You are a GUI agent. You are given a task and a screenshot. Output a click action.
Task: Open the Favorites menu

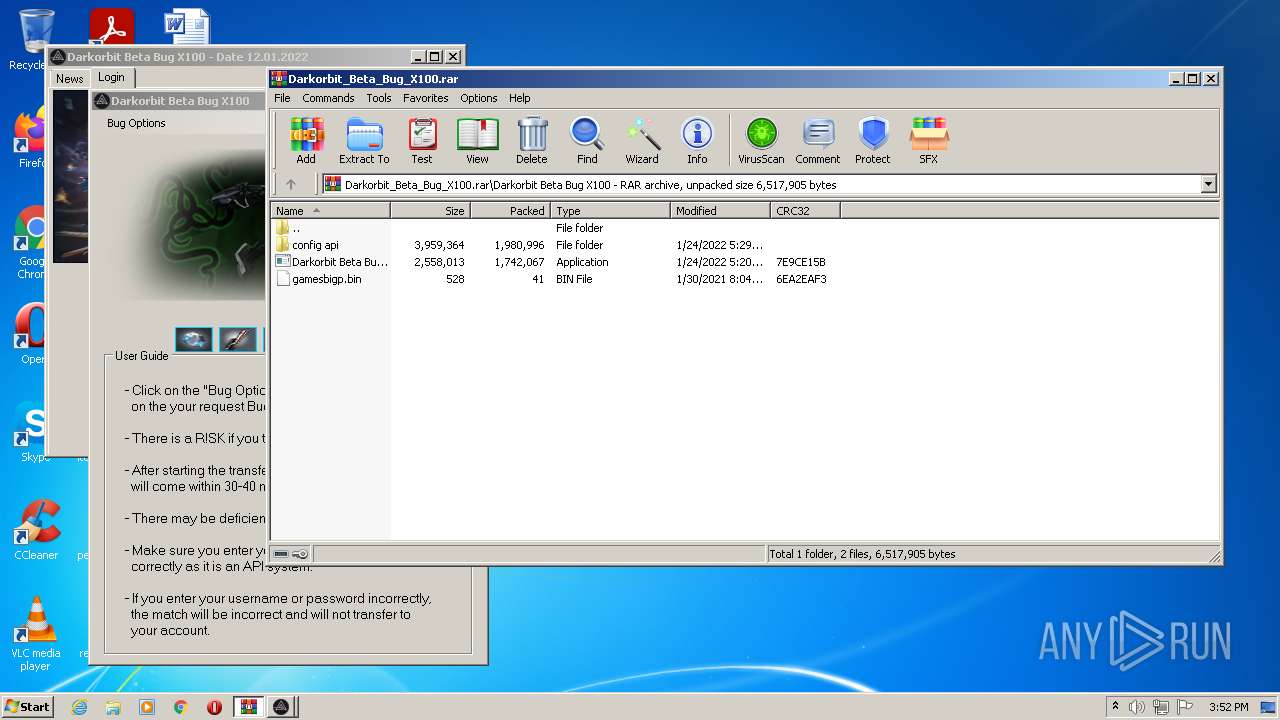click(426, 98)
